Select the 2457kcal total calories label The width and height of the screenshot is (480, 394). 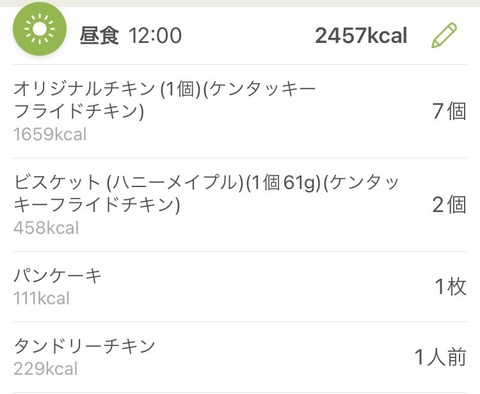[x=361, y=36]
